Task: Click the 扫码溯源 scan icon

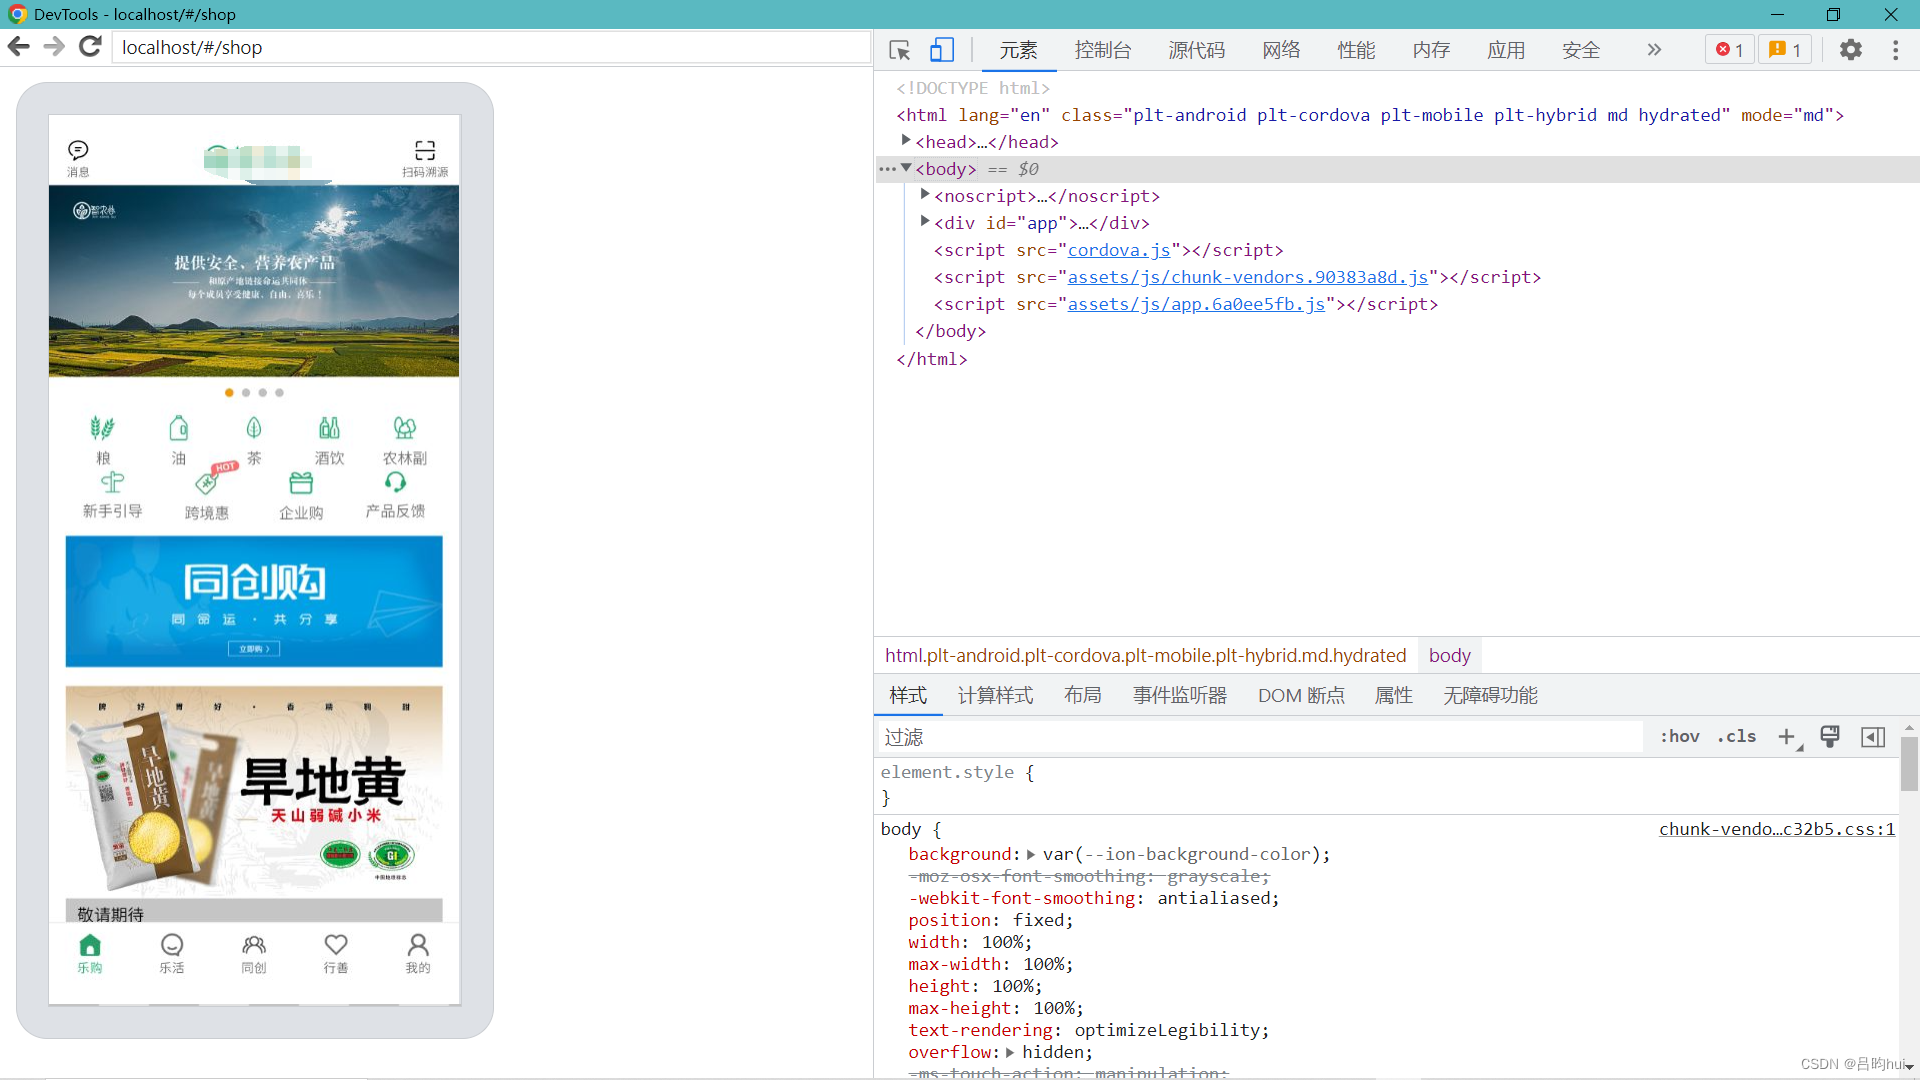Action: 425,151
